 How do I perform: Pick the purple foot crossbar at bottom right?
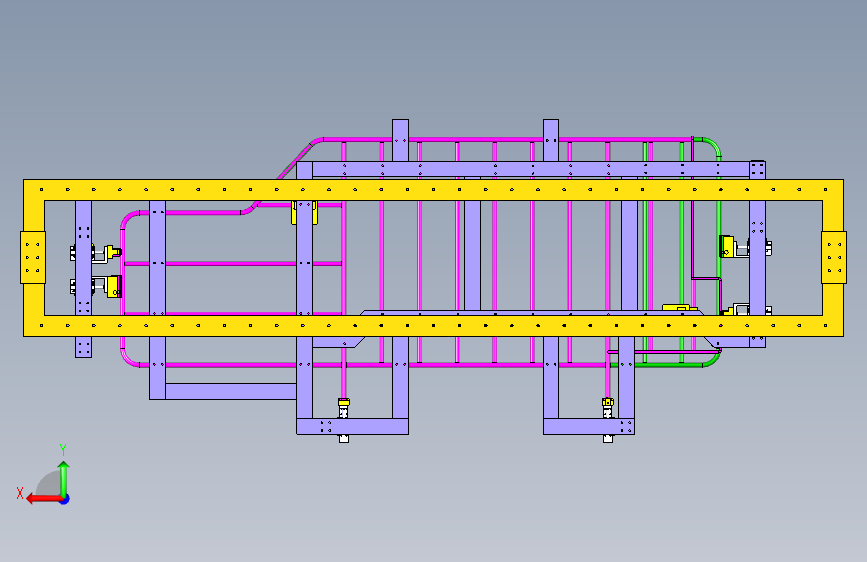[x=589, y=426]
